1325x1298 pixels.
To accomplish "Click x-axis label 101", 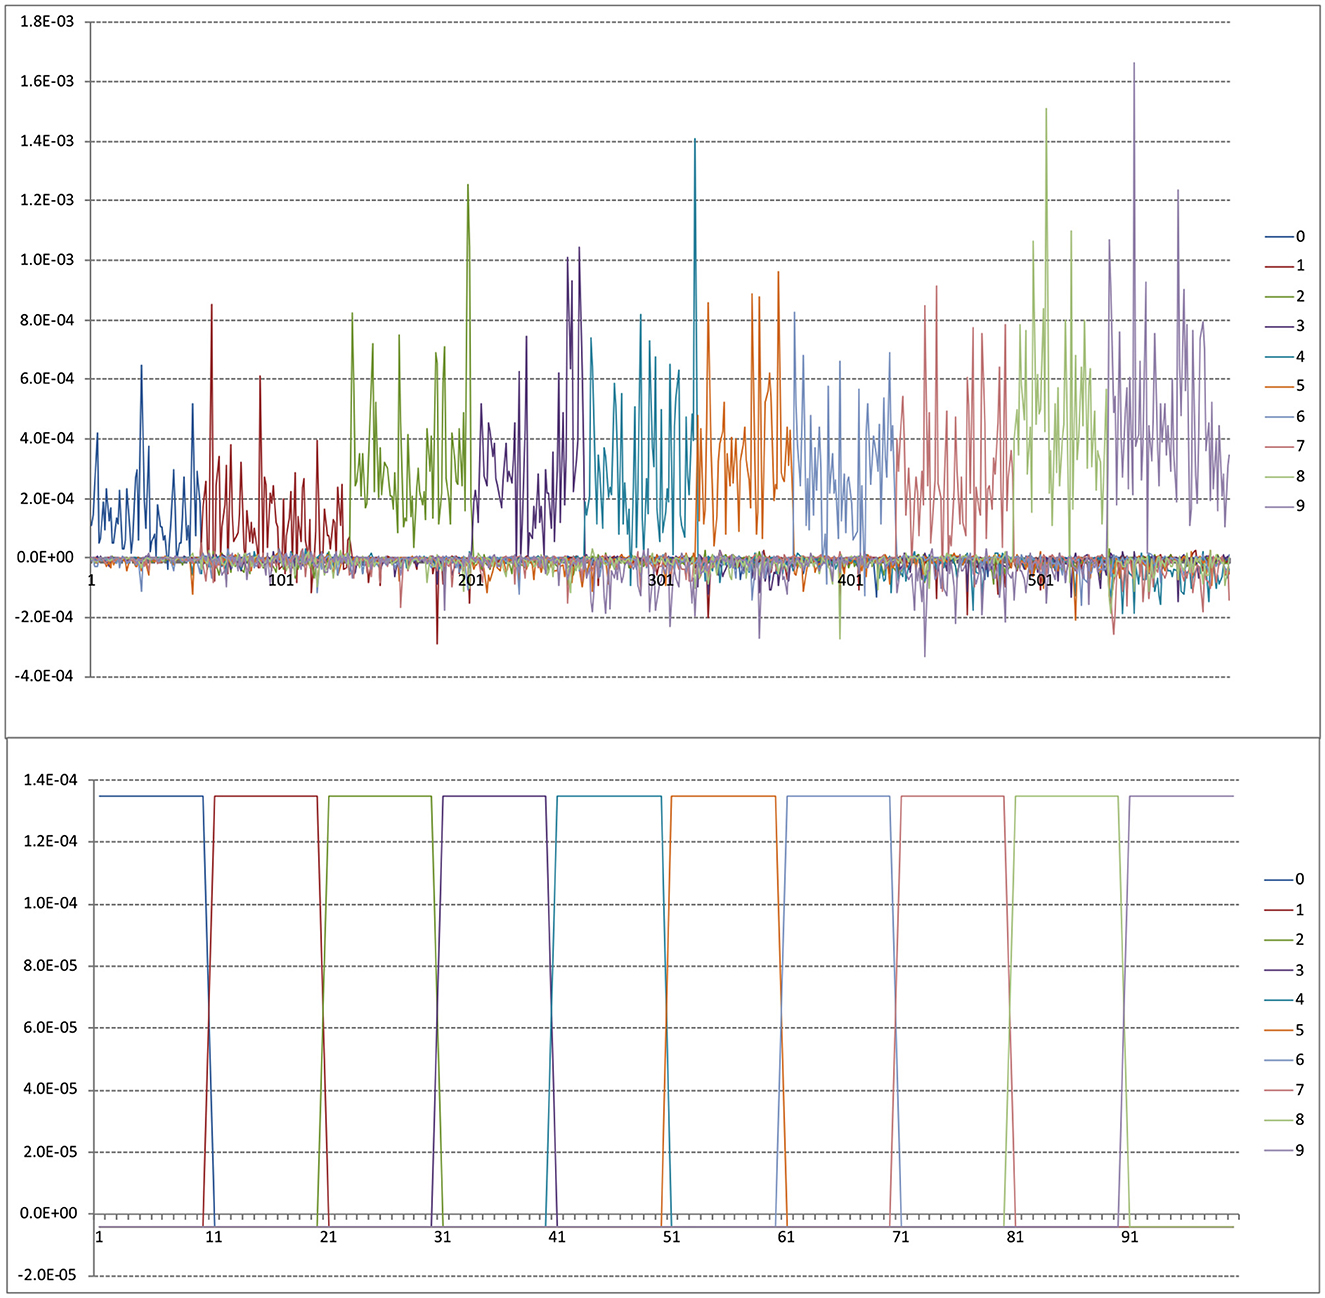I will 281,580.
